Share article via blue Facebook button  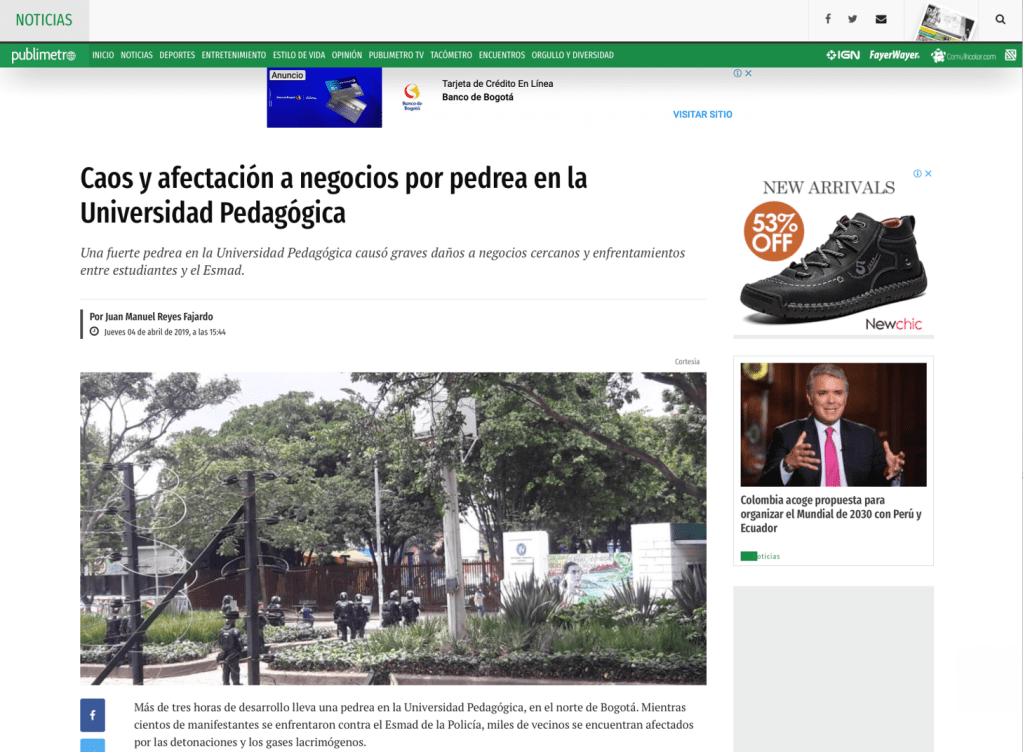[92, 715]
